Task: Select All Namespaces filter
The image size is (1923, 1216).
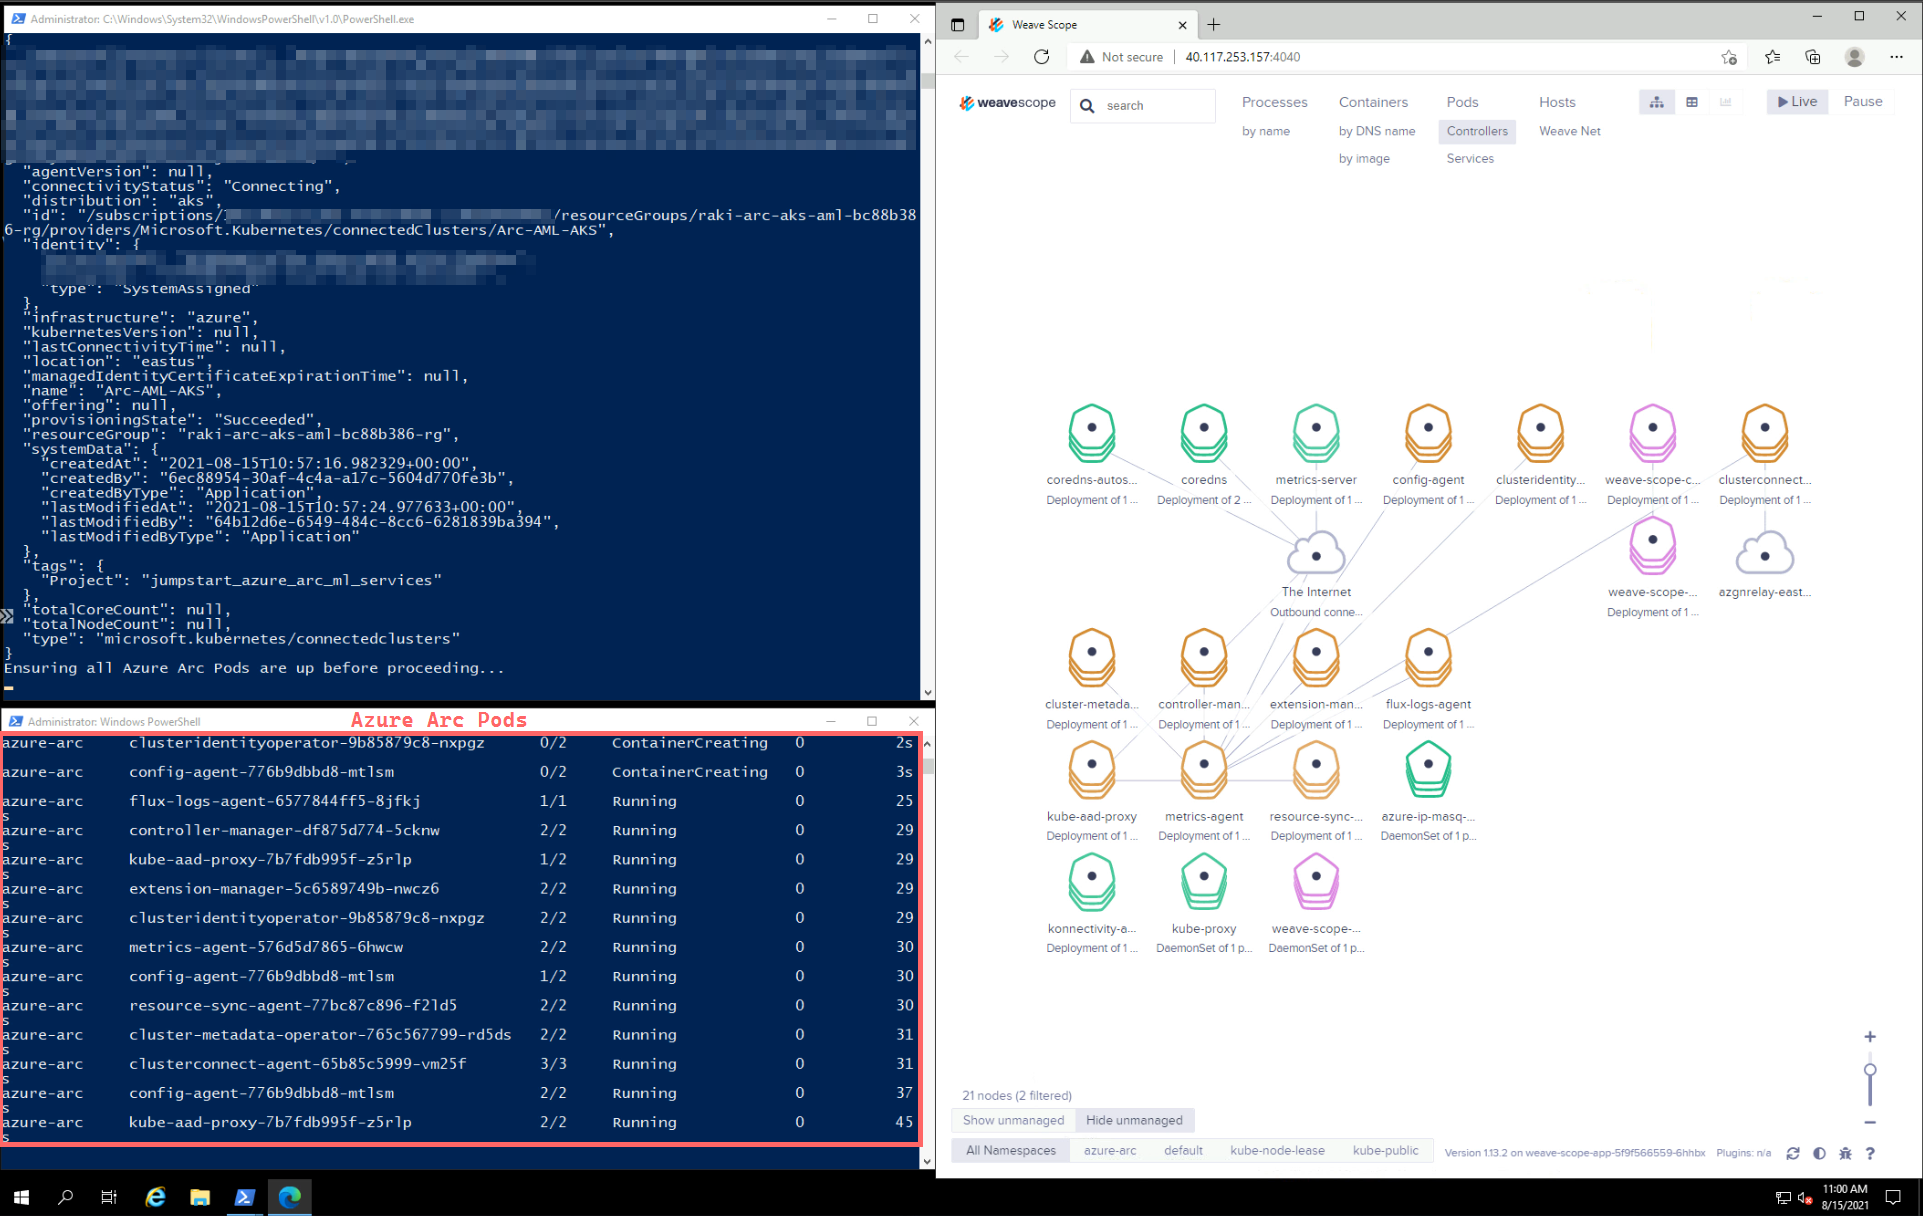Action: (x=1011, y=1151)
